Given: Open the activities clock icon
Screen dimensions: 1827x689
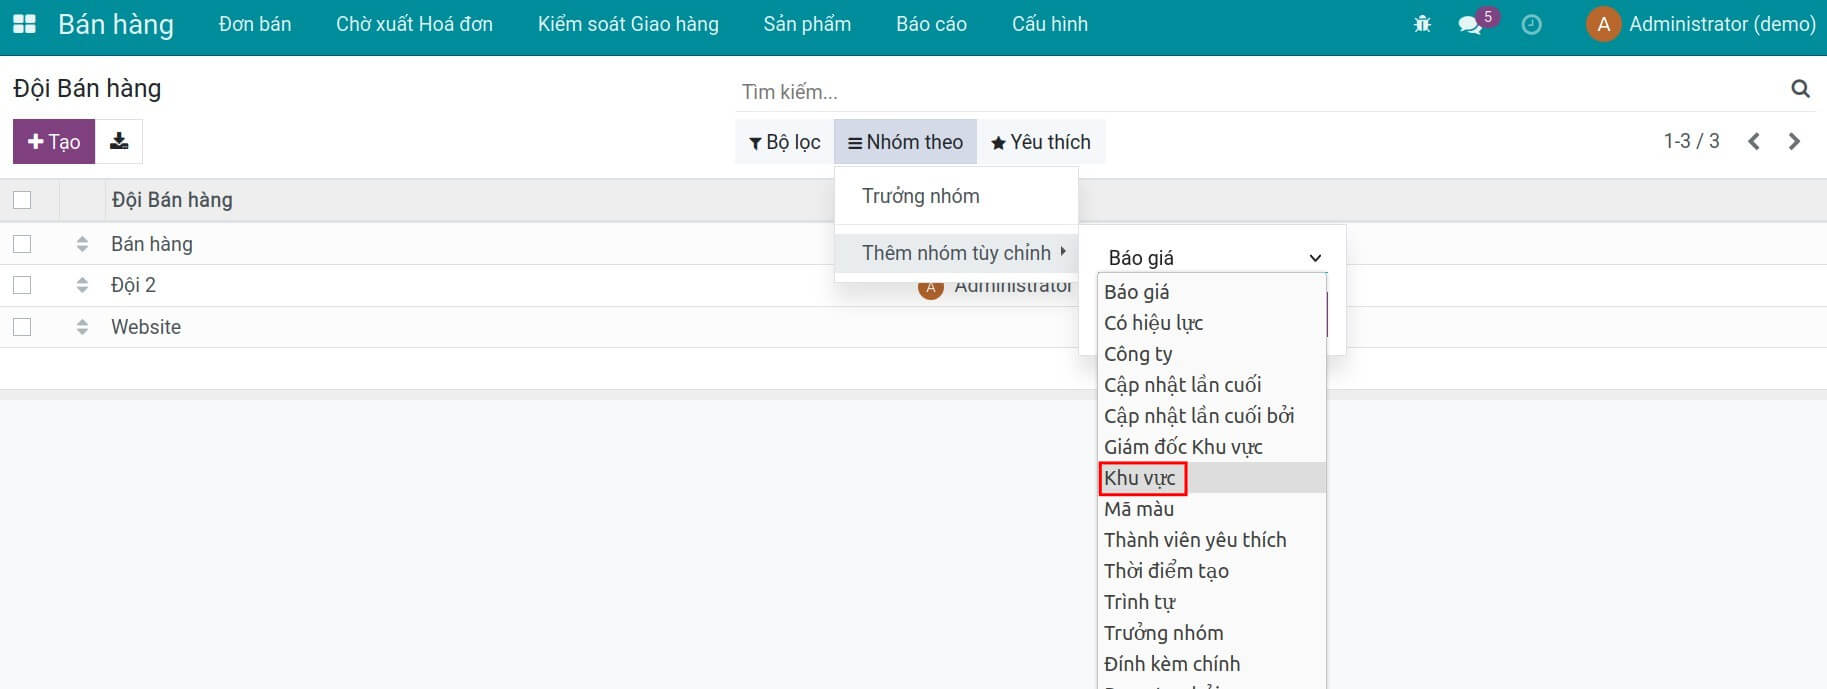Looking at the screenshot, I should (1531, 25).
